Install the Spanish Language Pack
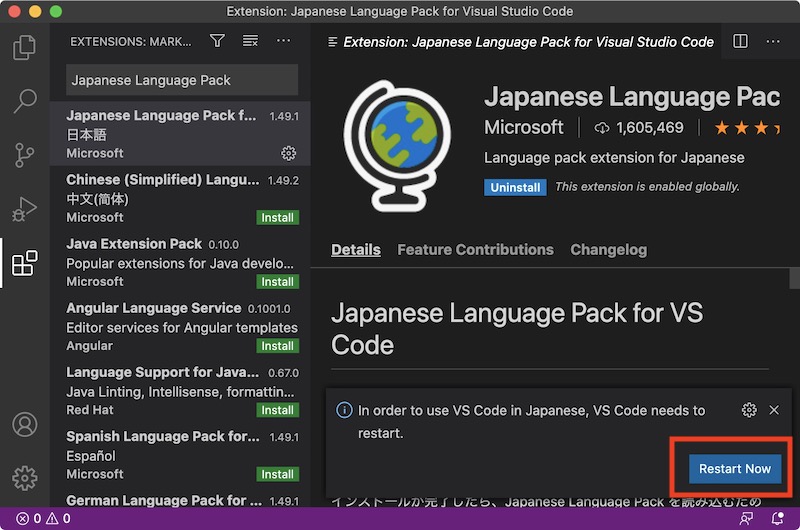Viewport: 800px width, 530px height. click(x=278, y=475)
